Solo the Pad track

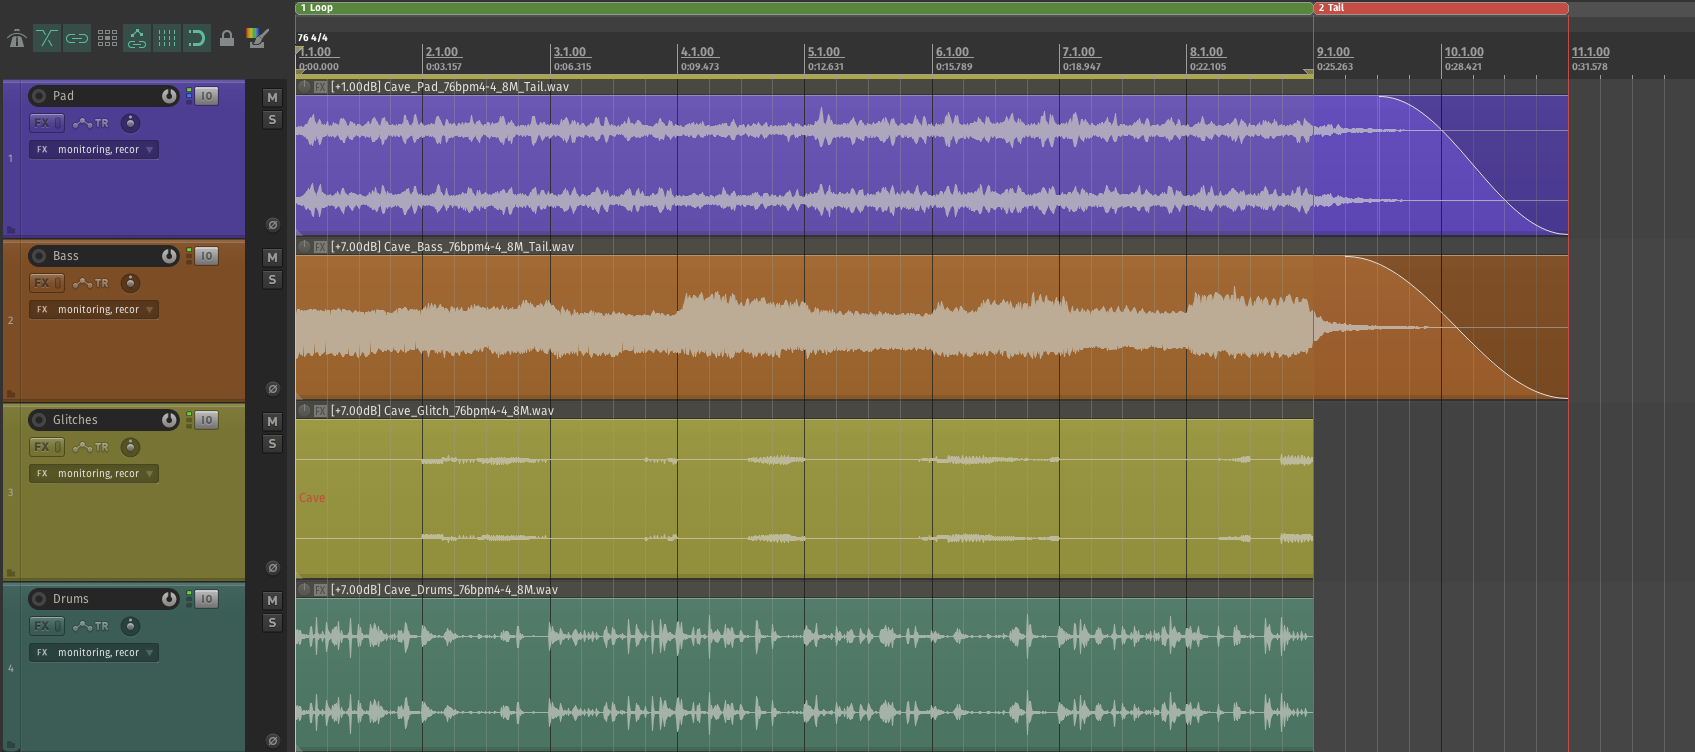click(x=272, y=120)
